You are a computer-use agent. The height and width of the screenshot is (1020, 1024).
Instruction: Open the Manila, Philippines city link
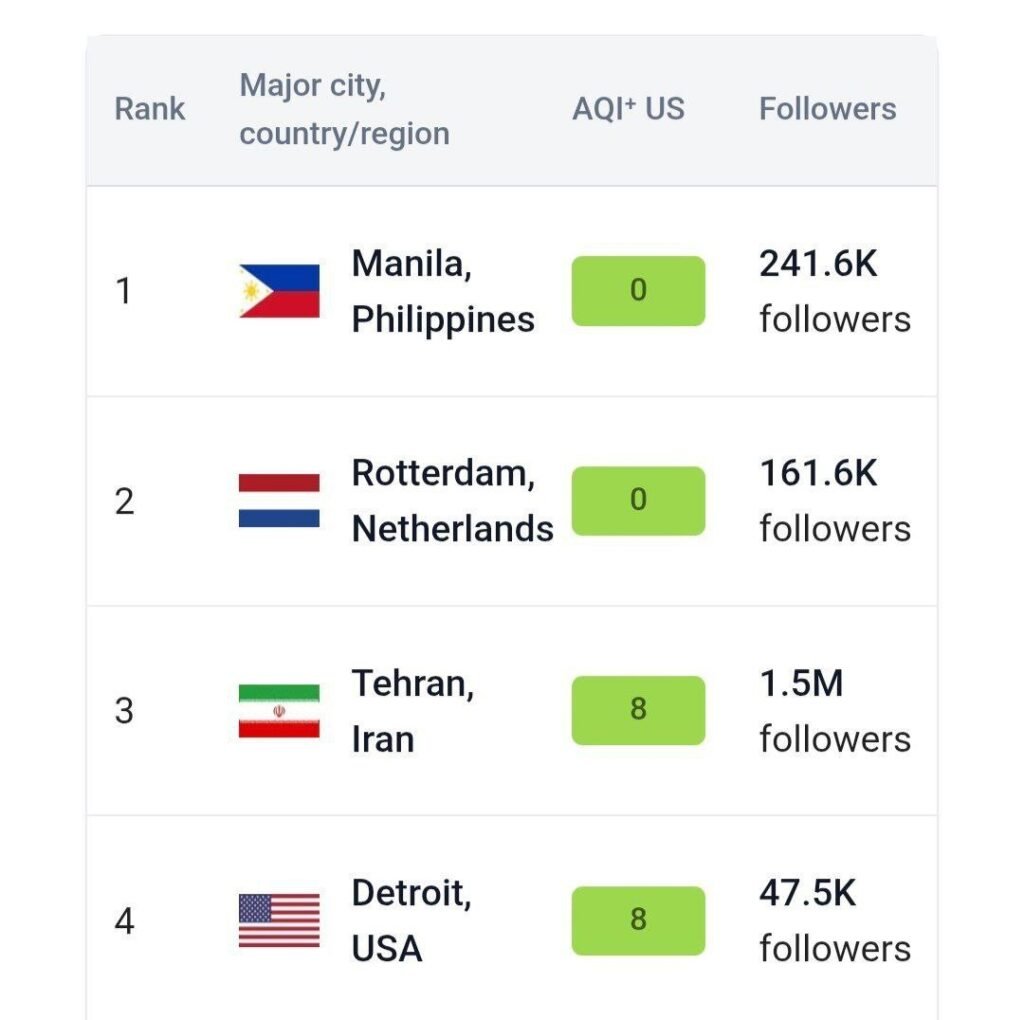(442, 292)
